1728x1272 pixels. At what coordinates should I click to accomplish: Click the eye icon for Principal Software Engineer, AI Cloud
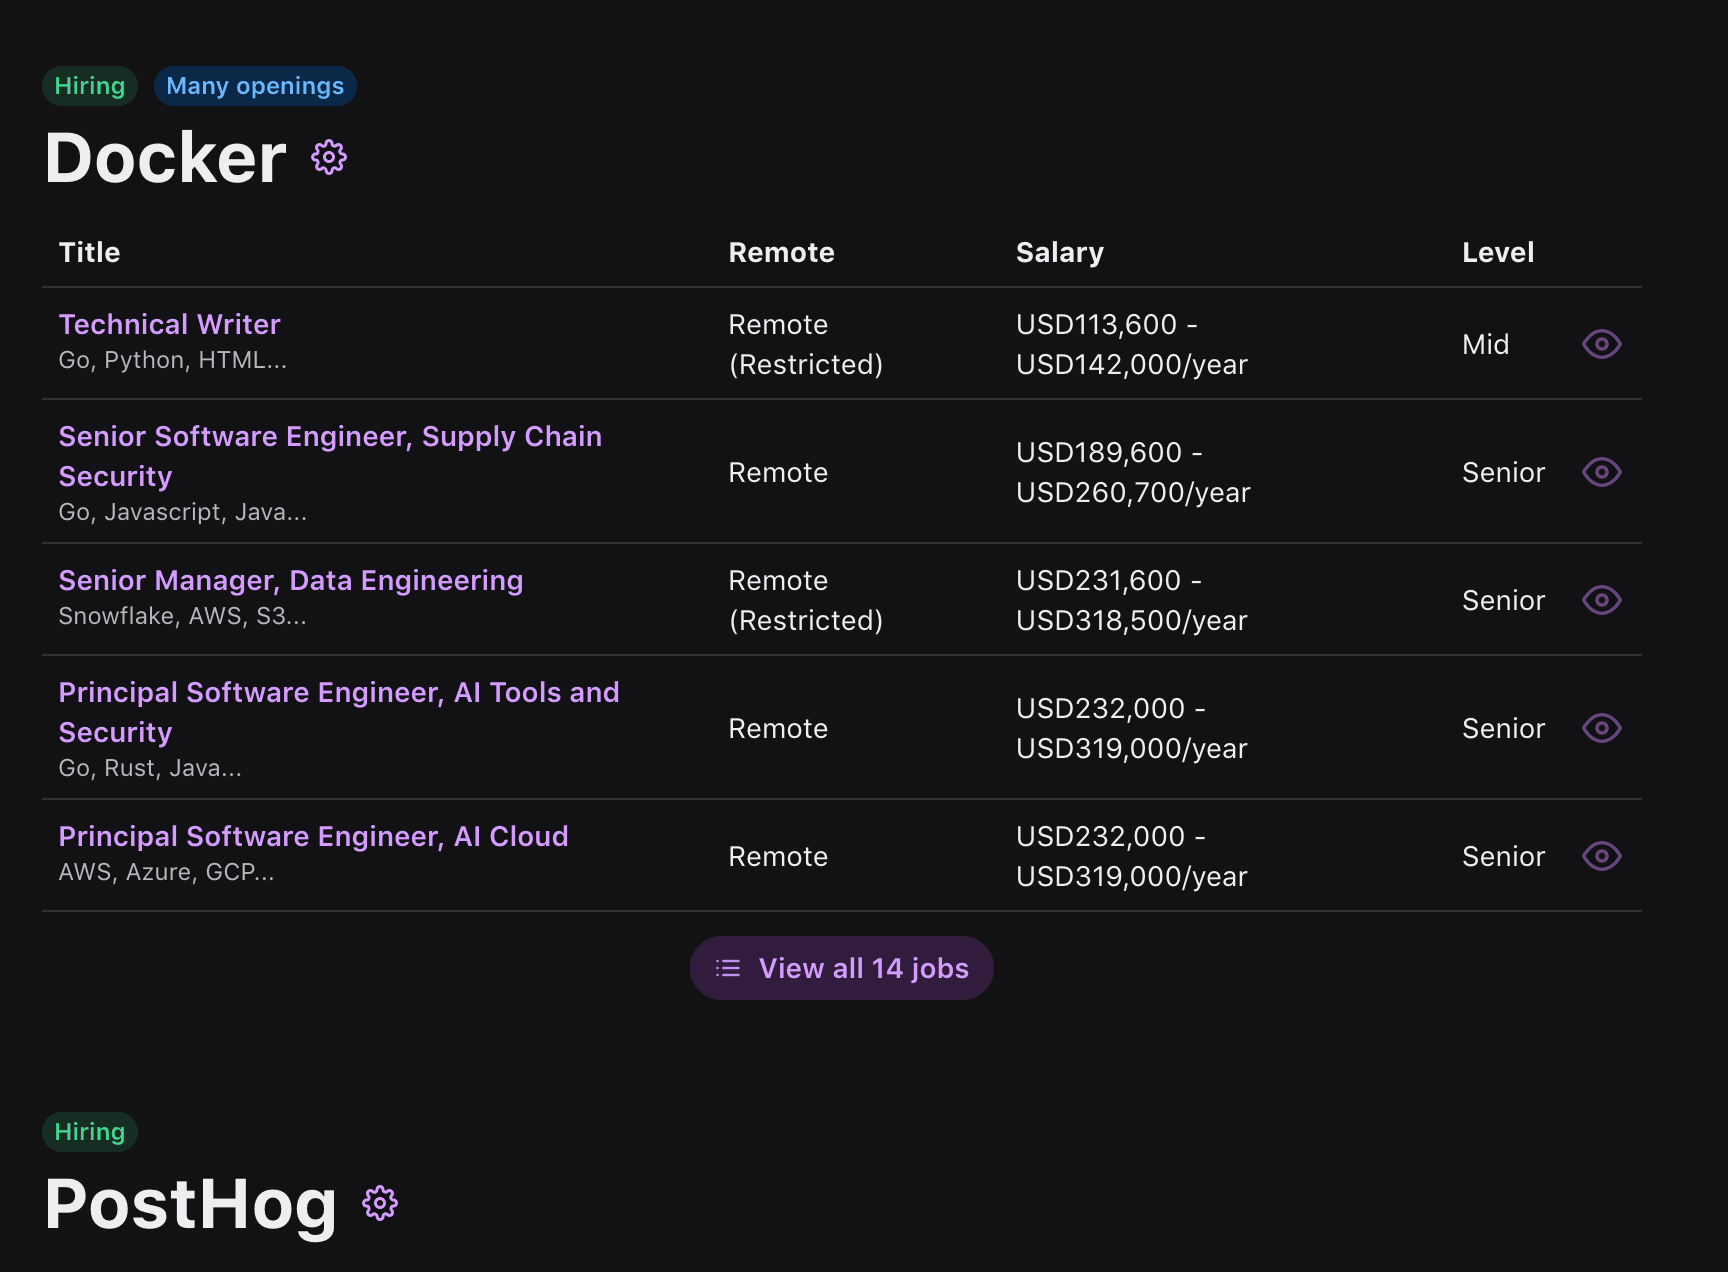[1601, 856]
